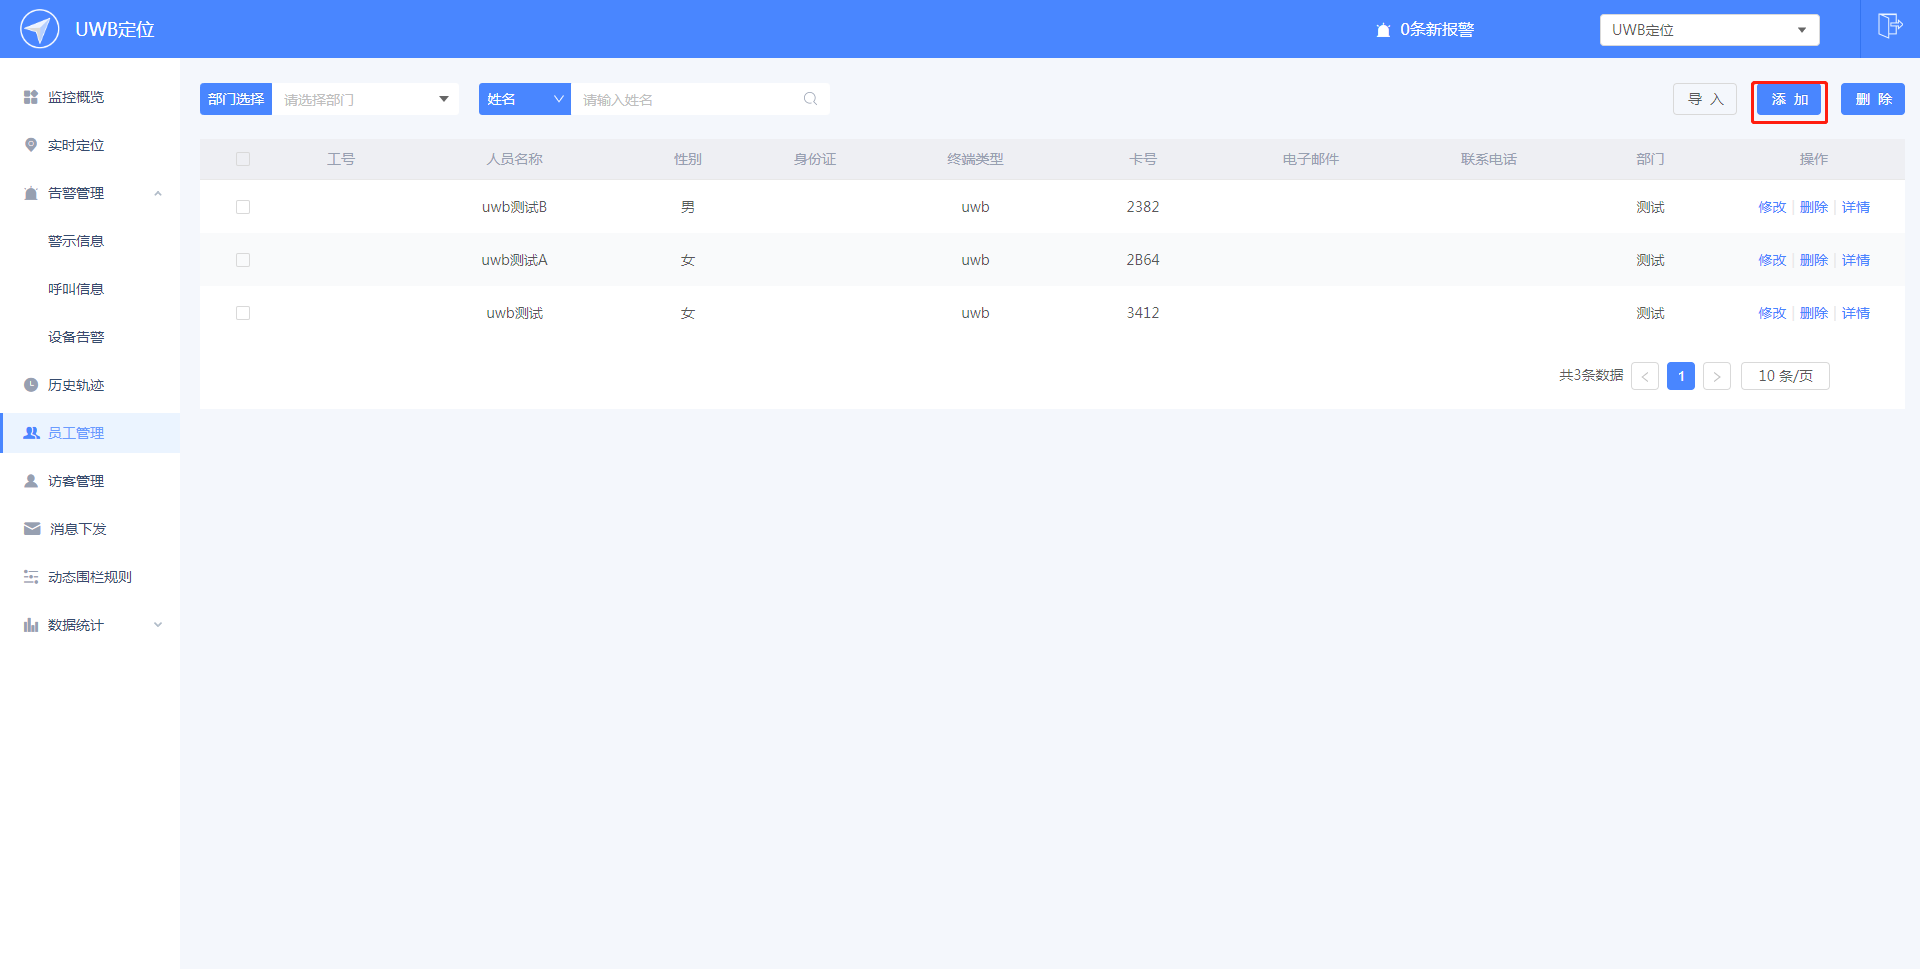
Task: Toggle the select-all checkbox in table header
Action: (x=243, y=159)
